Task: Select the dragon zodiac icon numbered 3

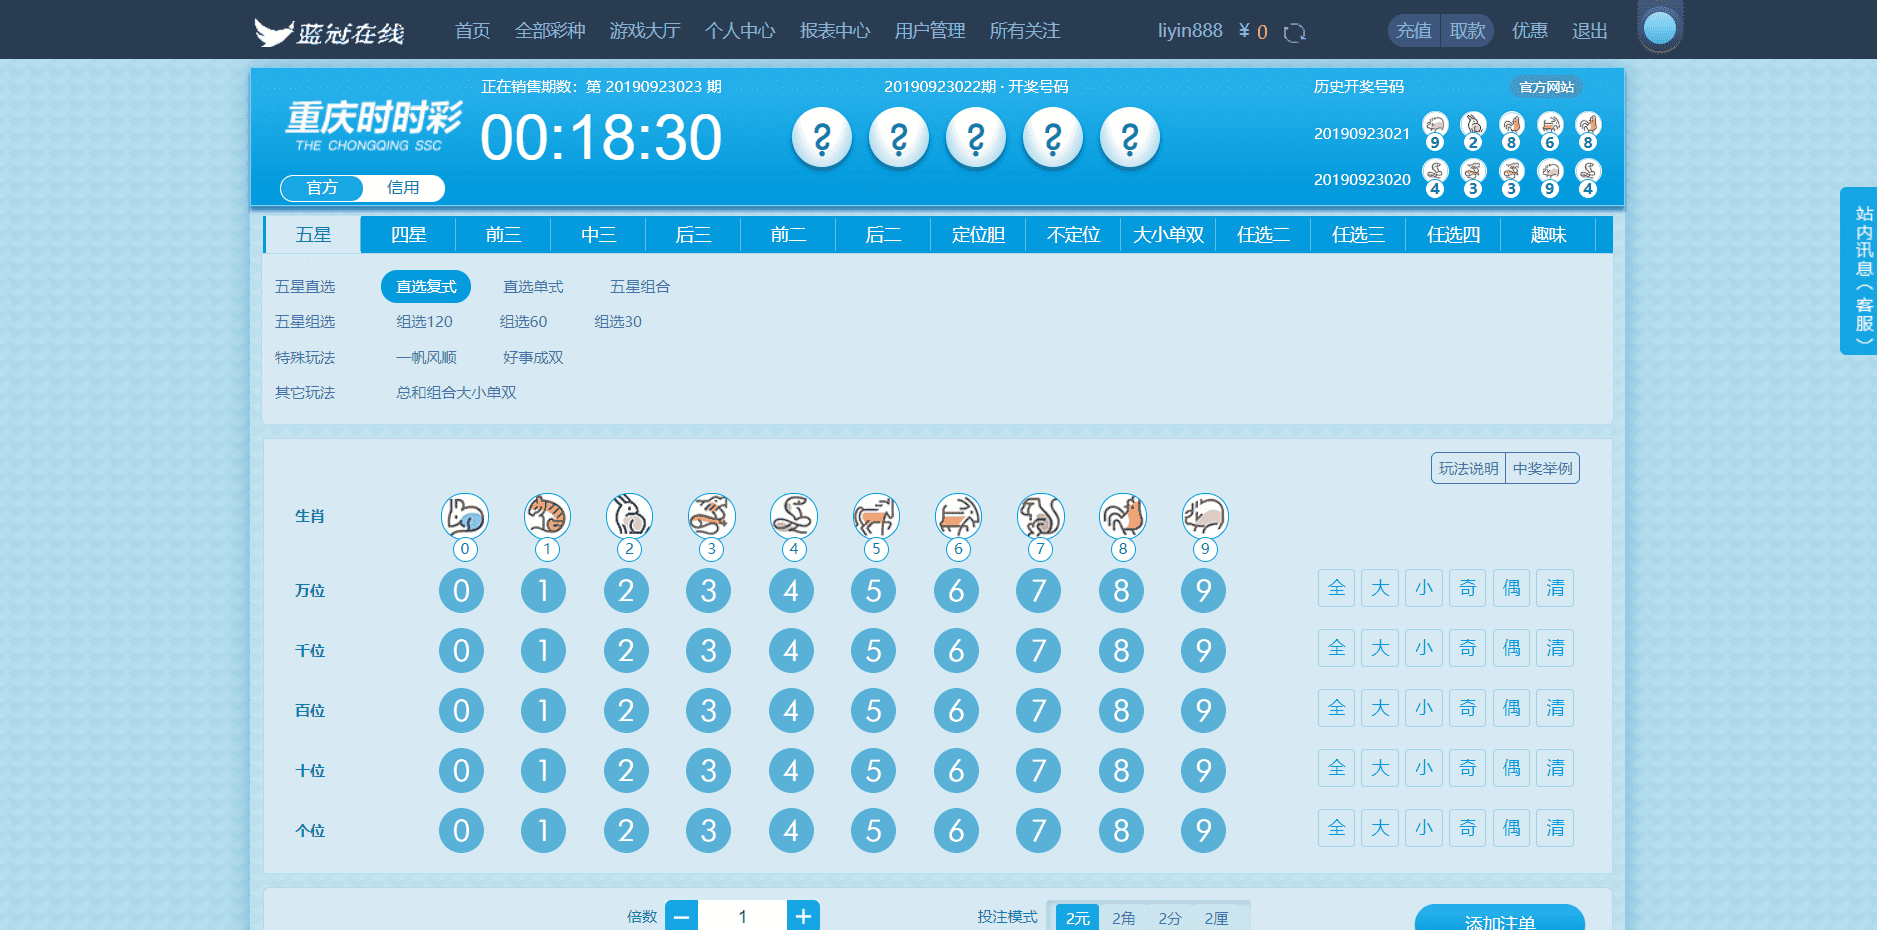Action: coord(711,516)
